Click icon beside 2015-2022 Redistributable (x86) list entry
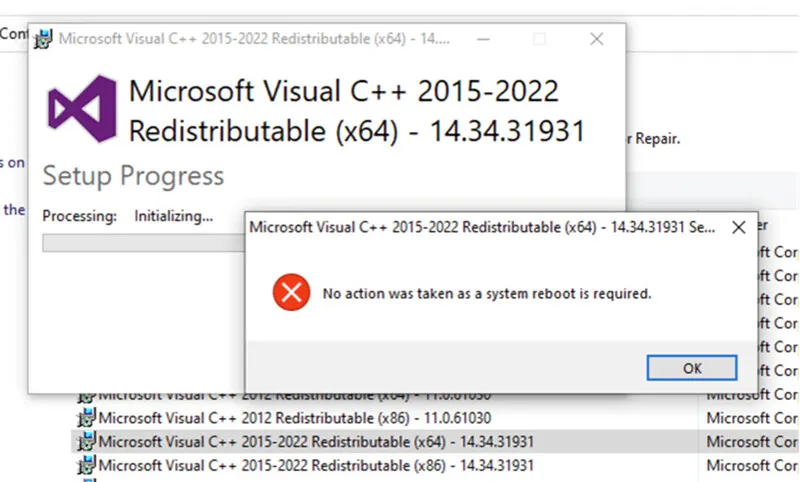Image resolution: width=800 pixels, height=482 pixels. click(x=87, y=466)
